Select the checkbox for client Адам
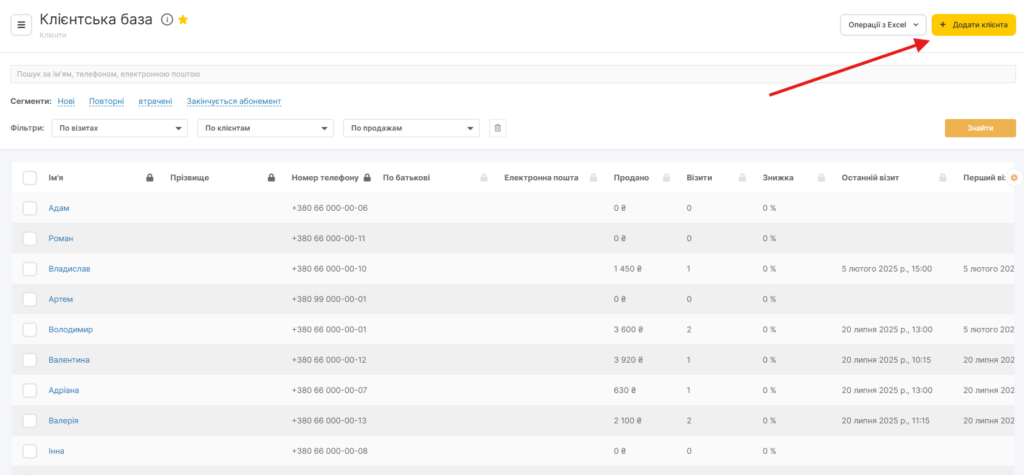1024x475 pixels. (x=30, y=208)
